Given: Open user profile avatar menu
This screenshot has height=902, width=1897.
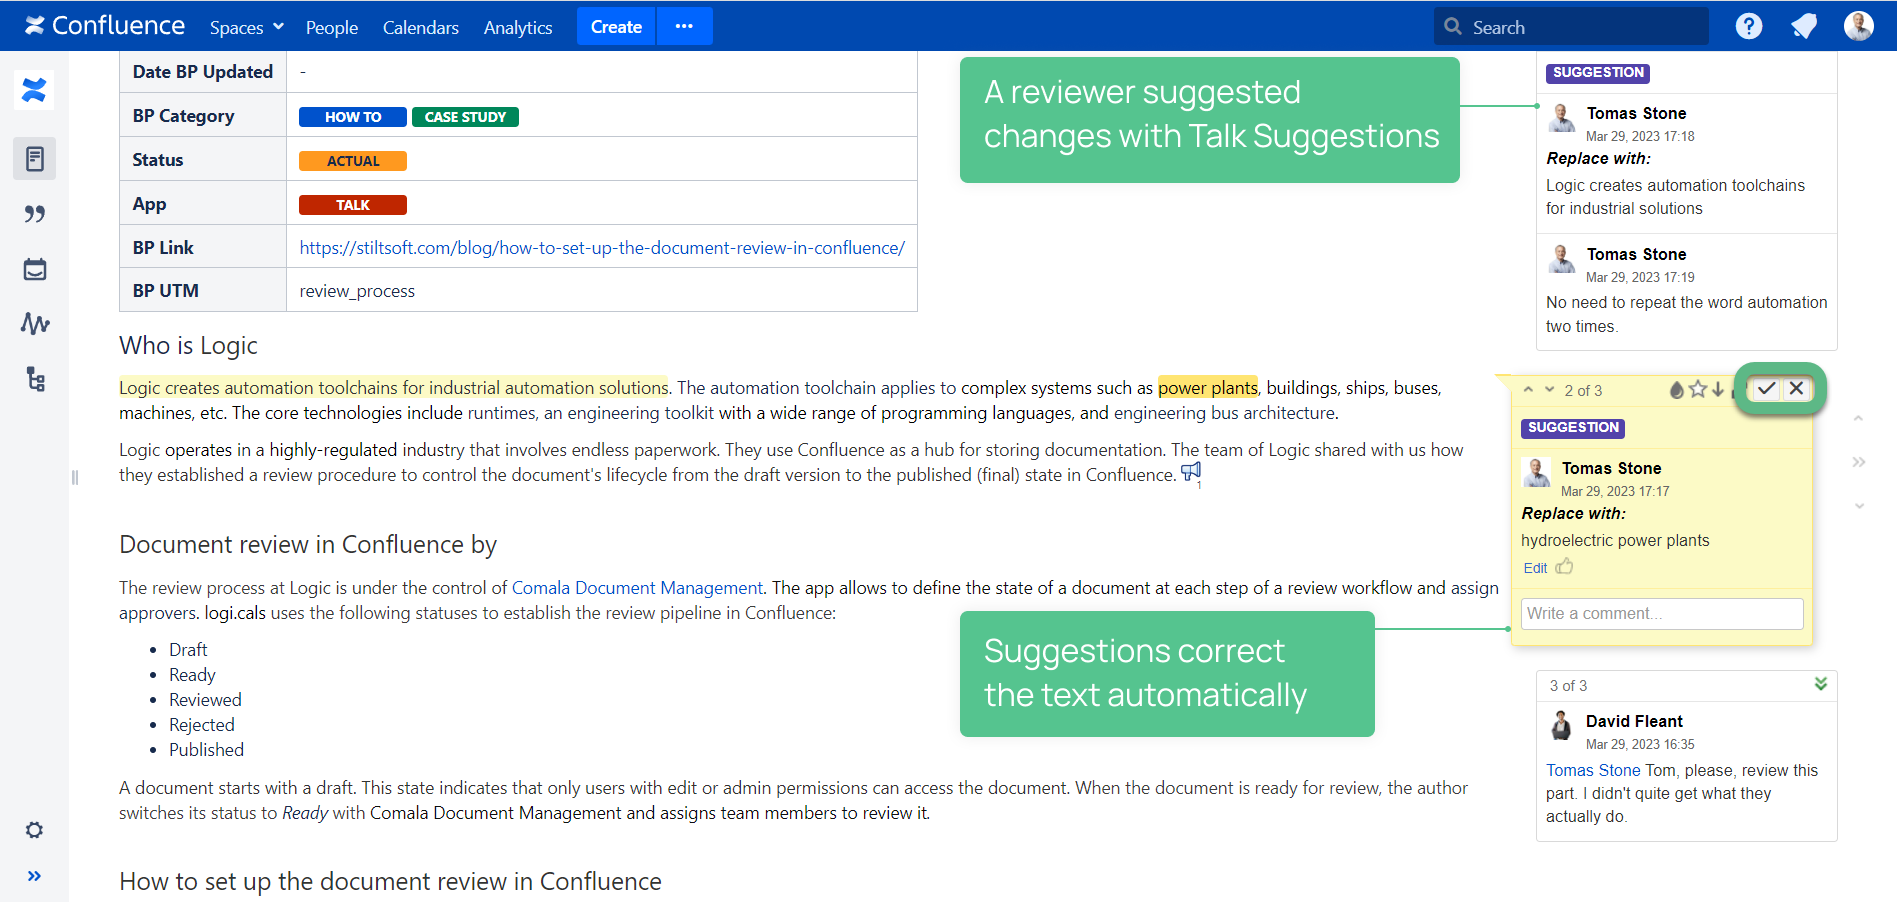Looking at the screenshot, I should point(1859,26).
